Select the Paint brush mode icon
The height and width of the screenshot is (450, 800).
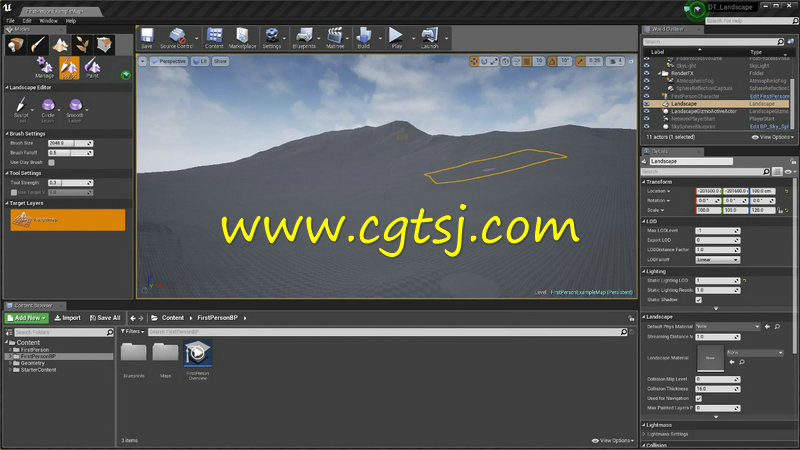coord(38,45)
